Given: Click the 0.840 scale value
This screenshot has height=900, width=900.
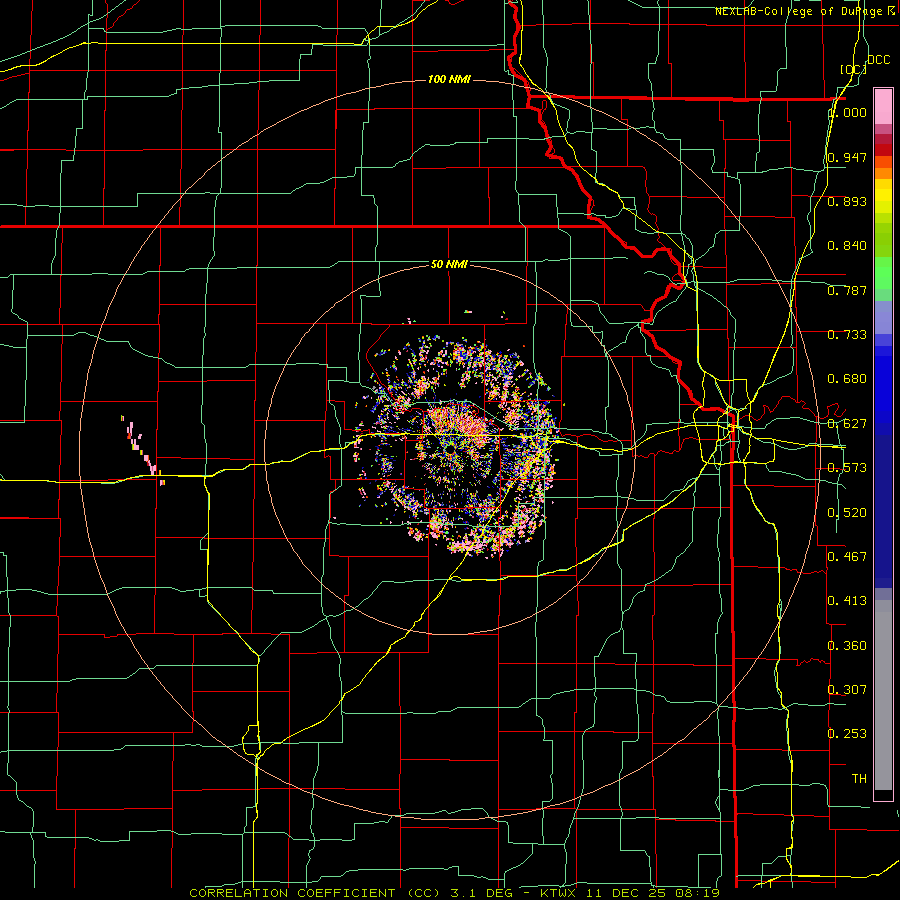Looking at the screenshot, I should pyautogui.click(x=847, y=246).
